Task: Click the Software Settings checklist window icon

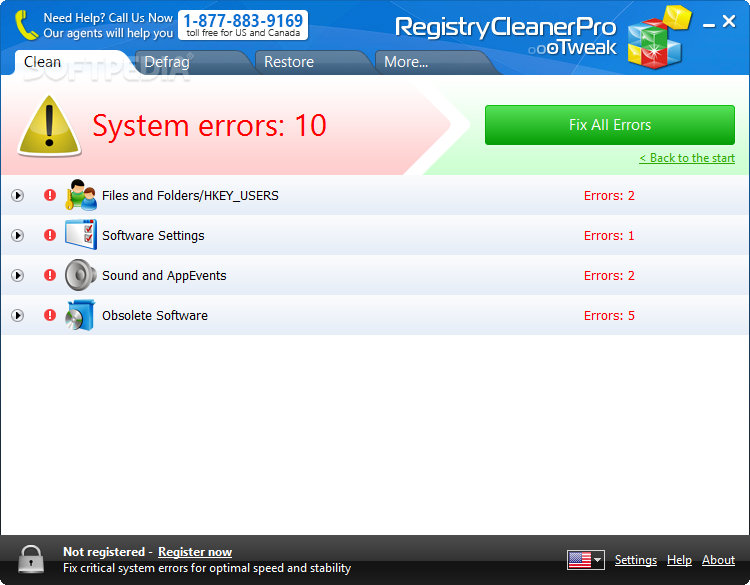Action: pyautogui.click(x=81, y=235)
